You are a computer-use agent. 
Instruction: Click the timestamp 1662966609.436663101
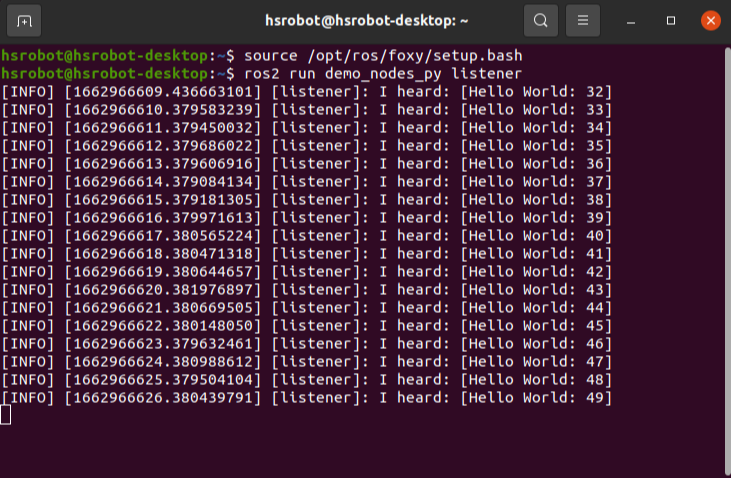pos(163,92)
